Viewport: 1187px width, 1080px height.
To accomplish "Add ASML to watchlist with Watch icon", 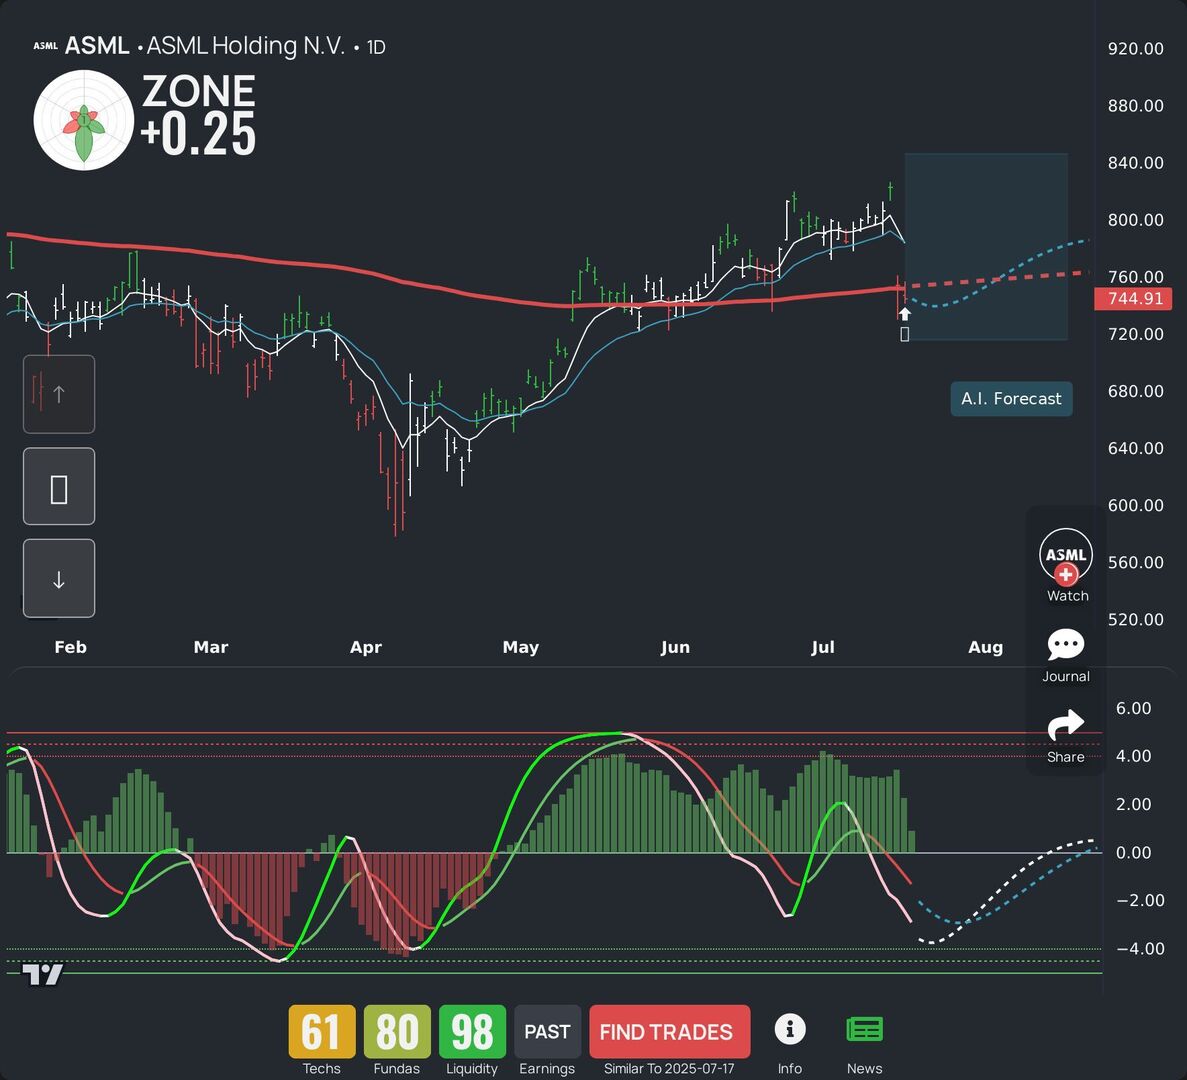I will 1066,558.
